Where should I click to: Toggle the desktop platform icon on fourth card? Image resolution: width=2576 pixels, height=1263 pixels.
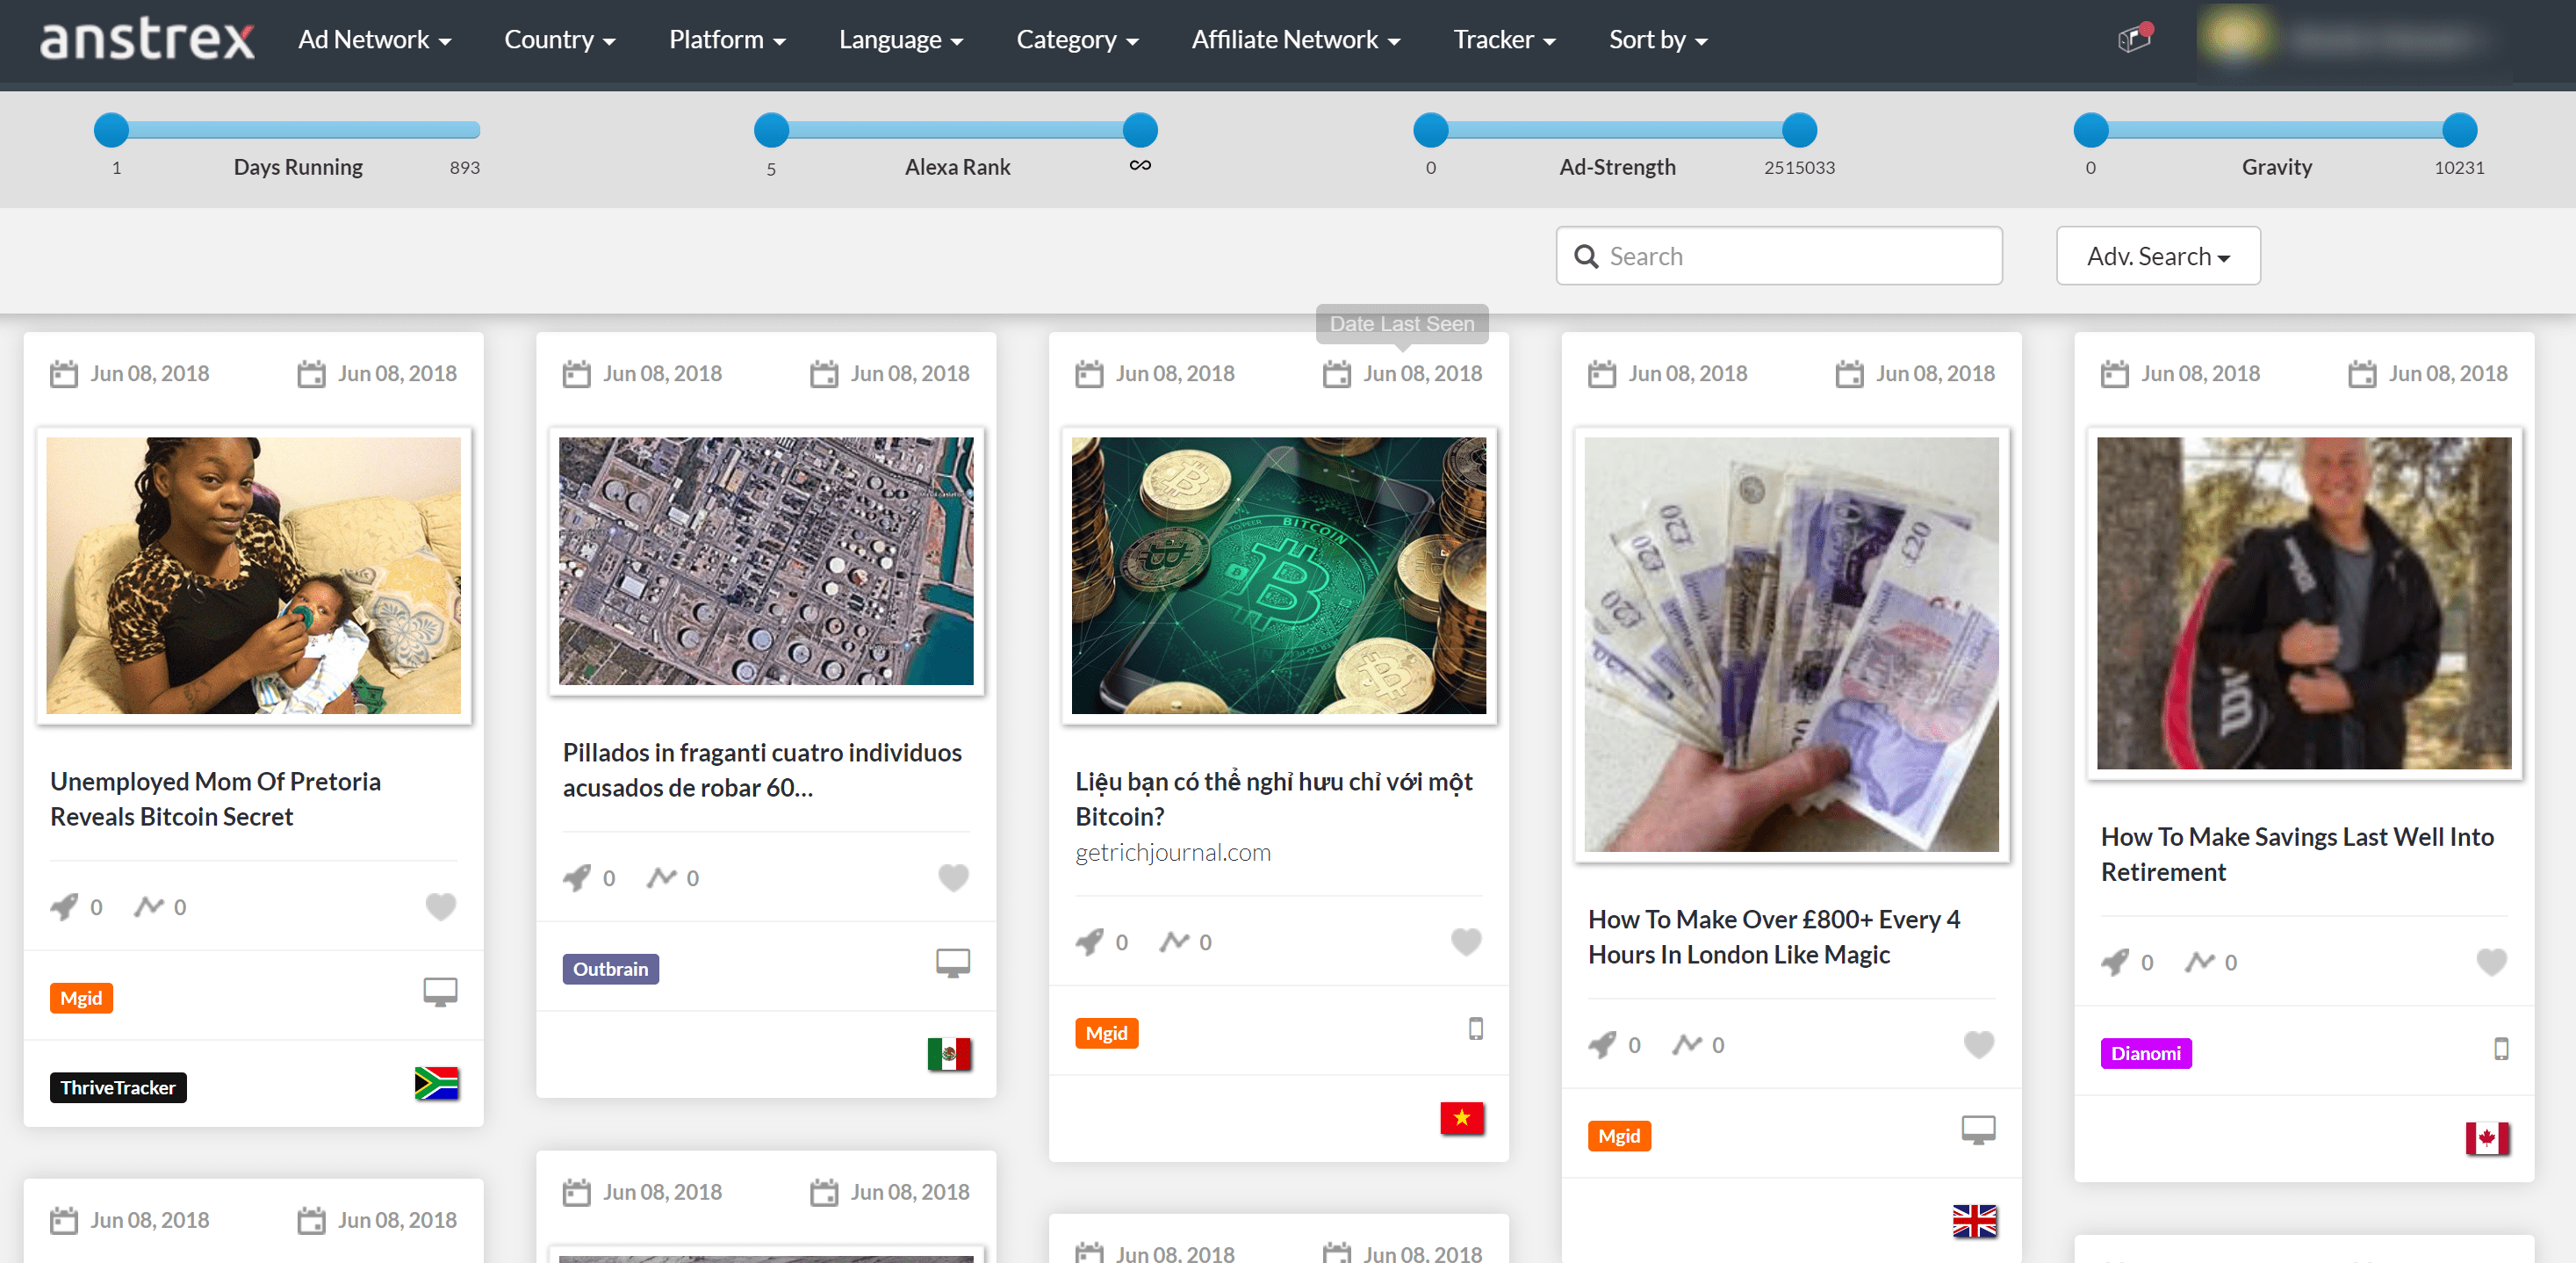click(x=1973, y=1130)
